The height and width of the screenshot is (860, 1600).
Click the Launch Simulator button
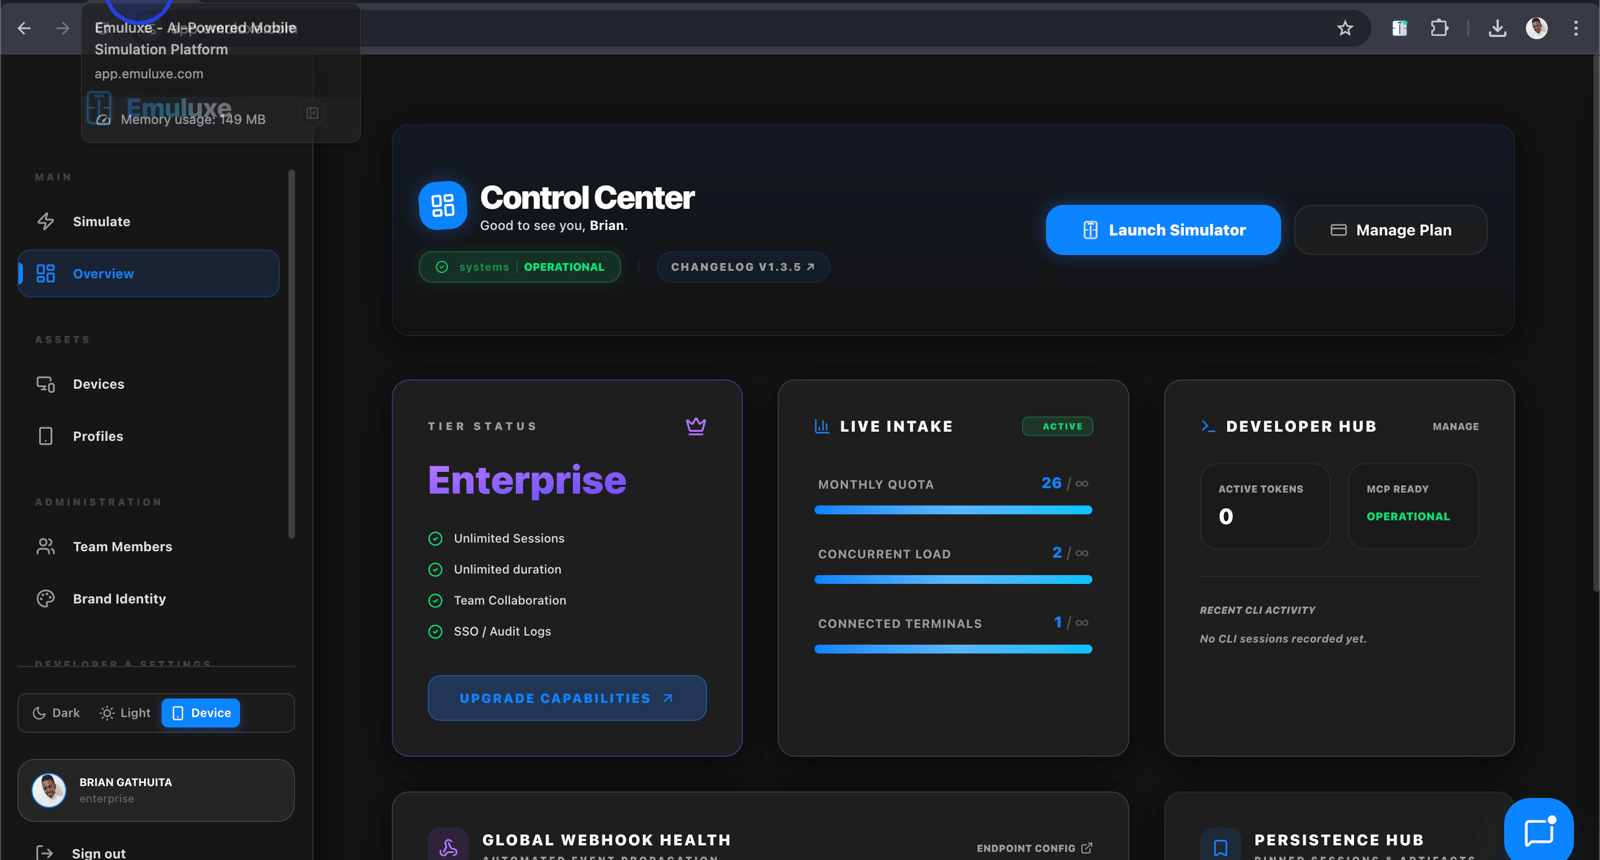(x=1163, y=230)
